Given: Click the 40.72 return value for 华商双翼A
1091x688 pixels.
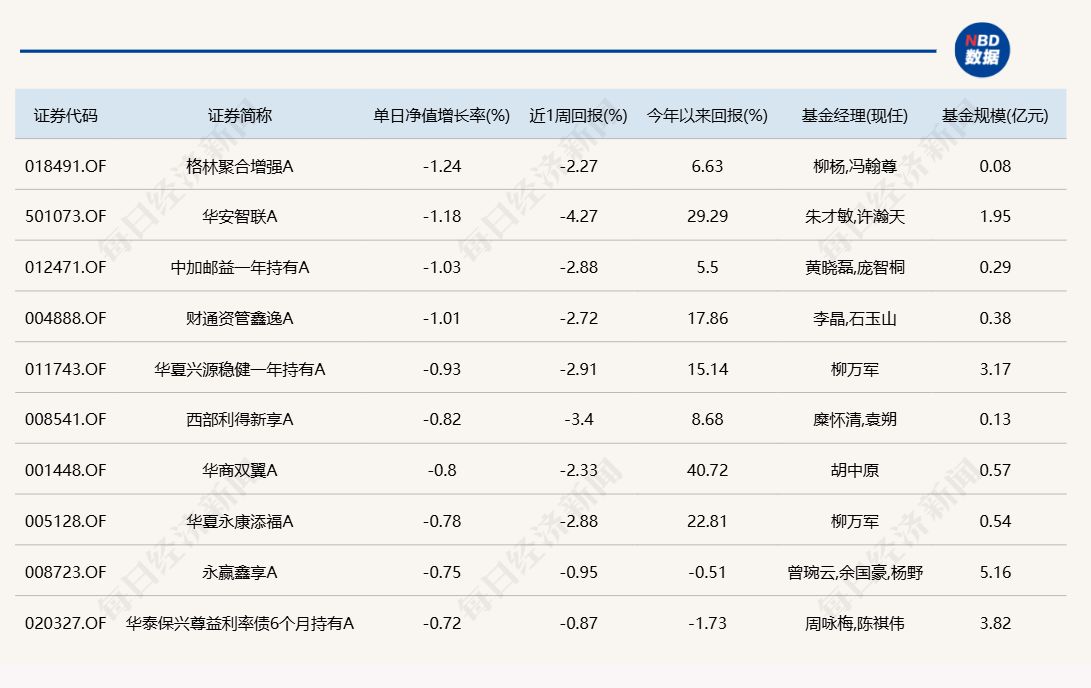Looking at the screenshot, I should click(707, 471).
